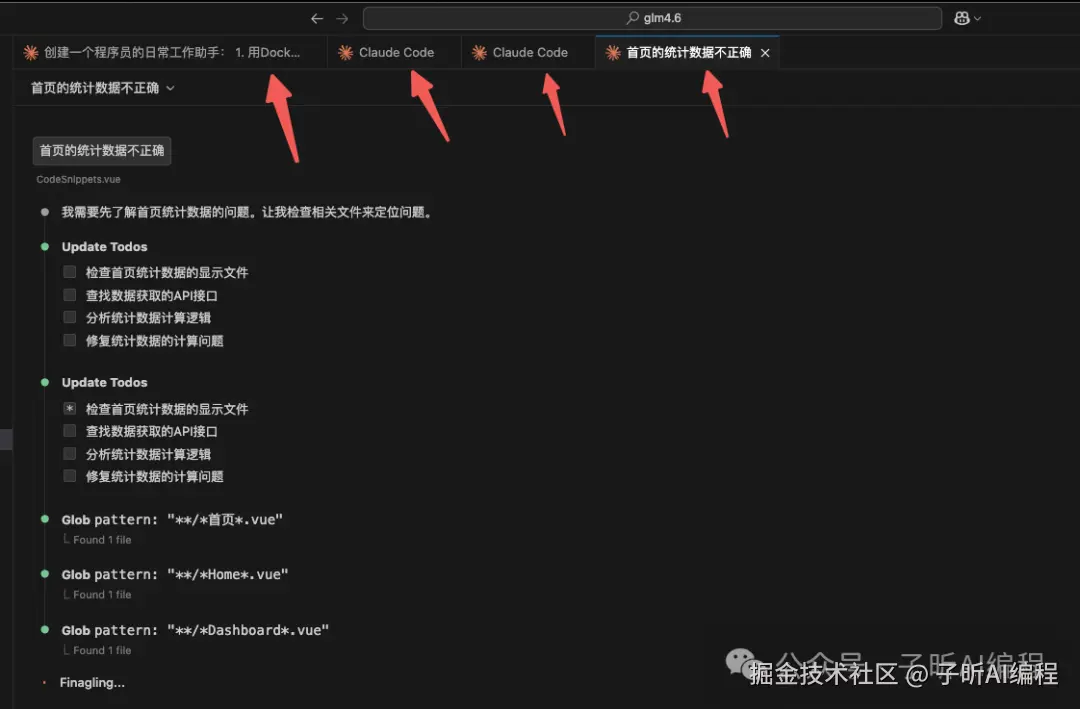
Task: Check the 修复统计数据的计算问题 checkbox
Action: (69, 340)
